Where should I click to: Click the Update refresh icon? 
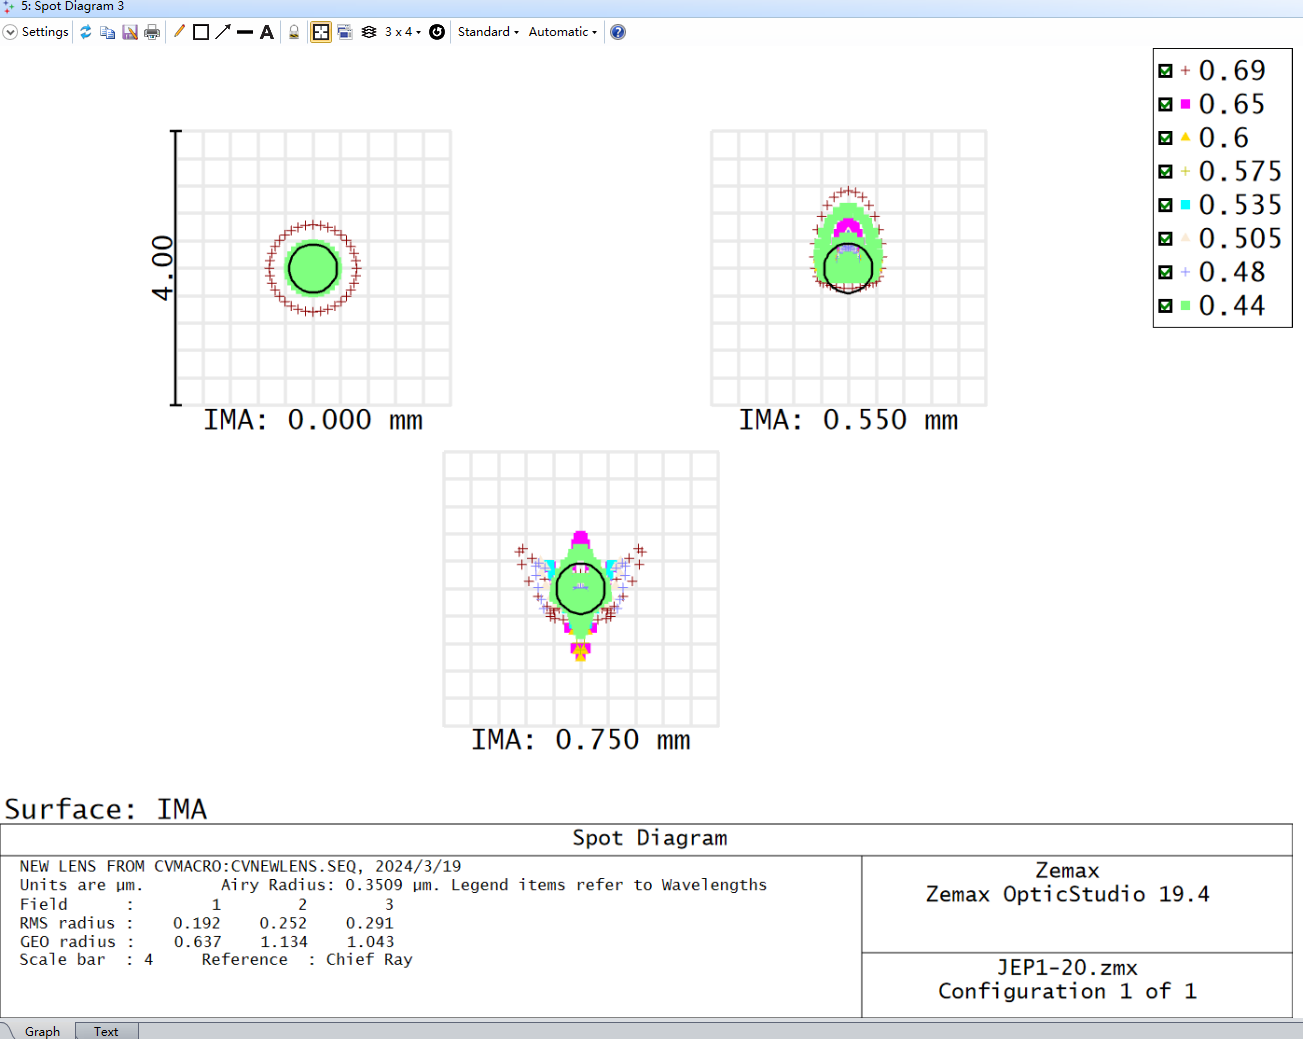[86, 32]
